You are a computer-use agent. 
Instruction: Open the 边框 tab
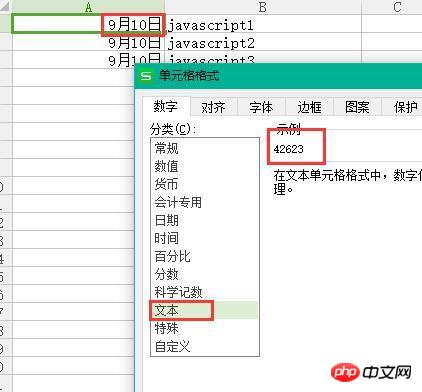click(x=309, y=107)
